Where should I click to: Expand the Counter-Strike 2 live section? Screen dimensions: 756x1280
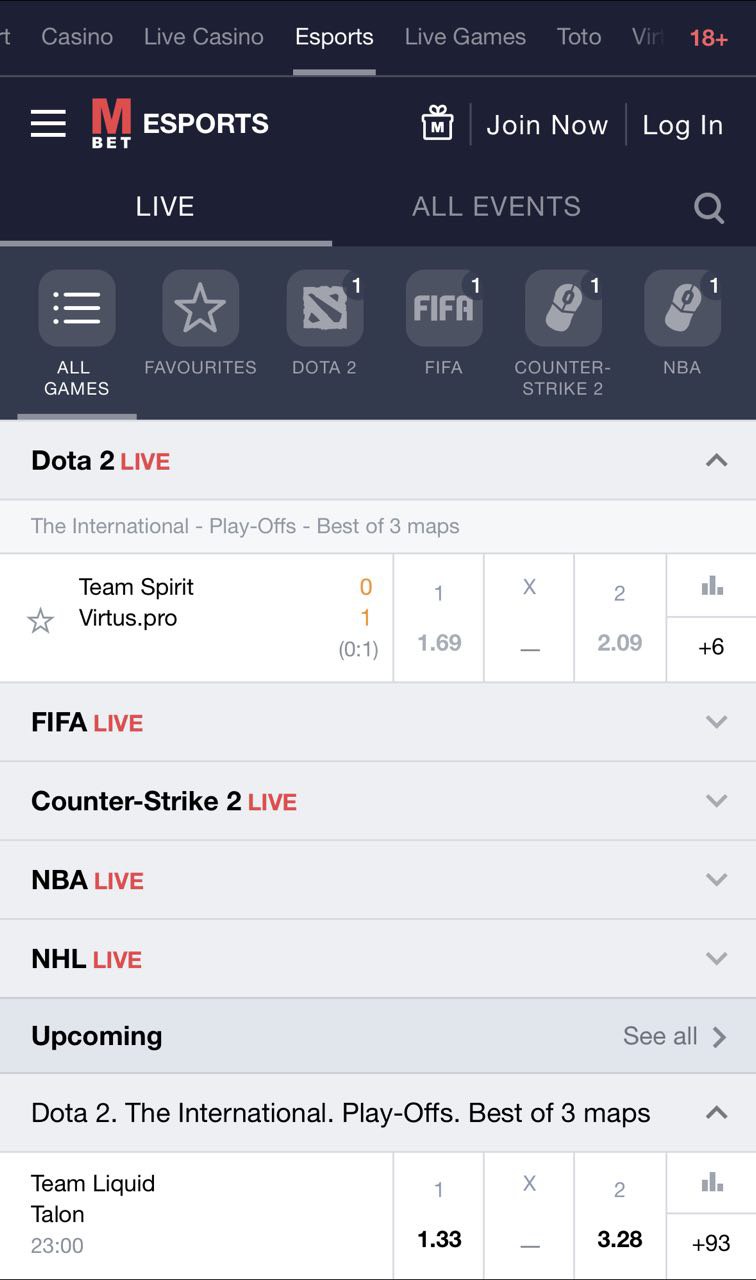click(x=716, y=801)
